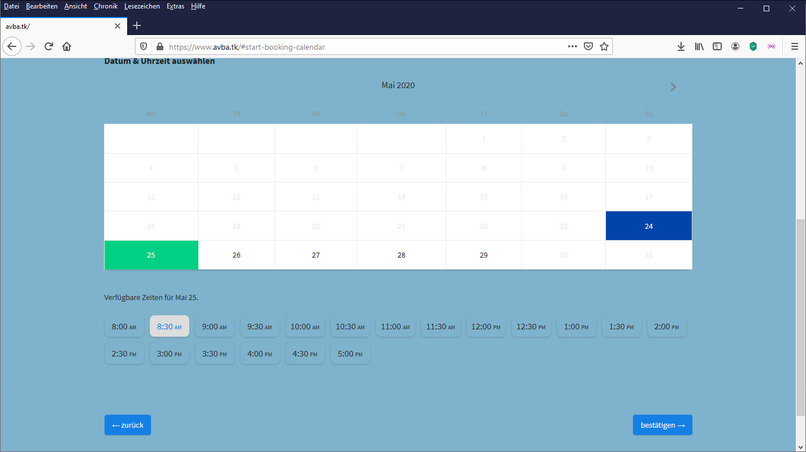Bookmark this page with the star

(x=604, y=46)
